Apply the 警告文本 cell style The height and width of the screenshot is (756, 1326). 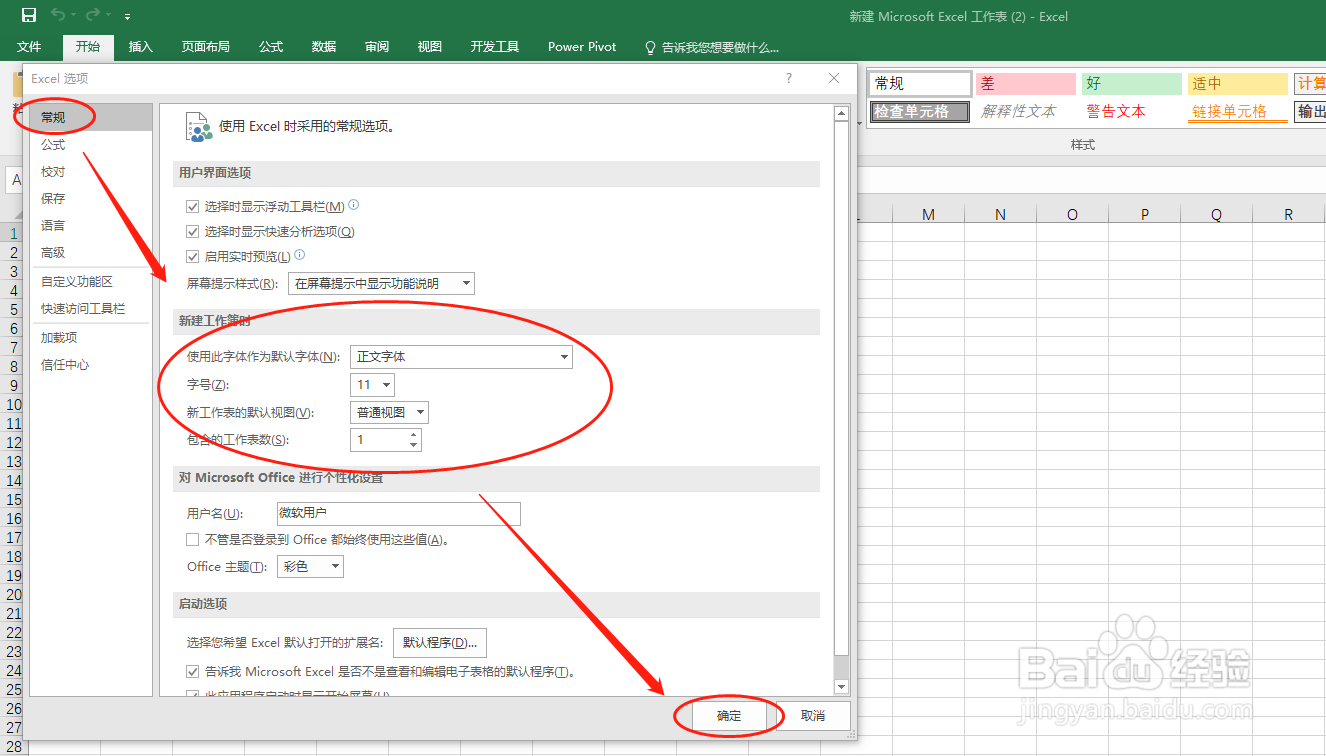click(1132, 111)
